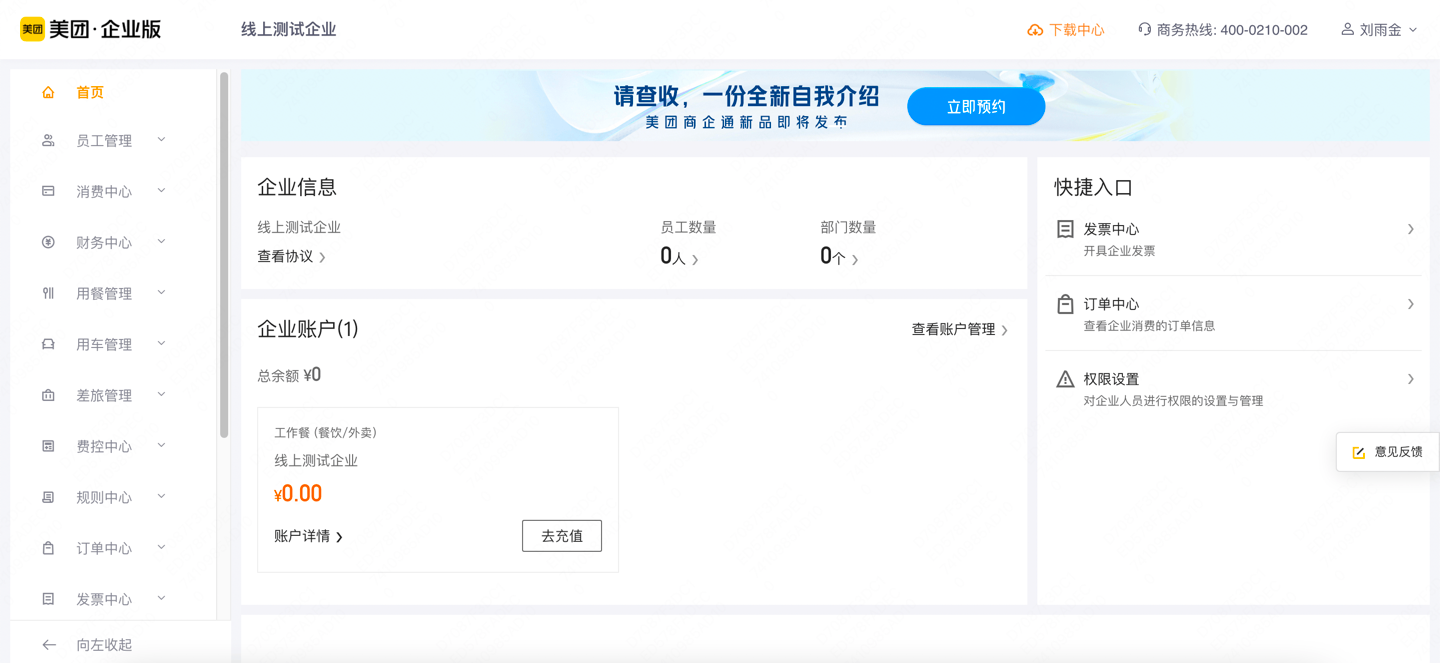Click the user avatar icon near 刘雨金
Viewport: 1440px width, 663px height.
click(x=1347, y=29)
